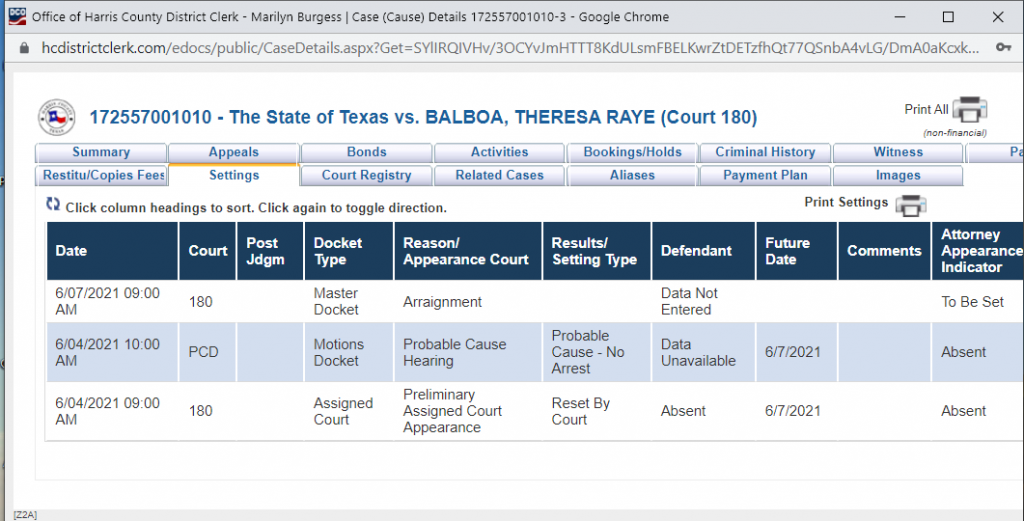Open the Bookings/Holds tab
The height and width of the screenshot is (521, 1024).
(x=632, y=152)
